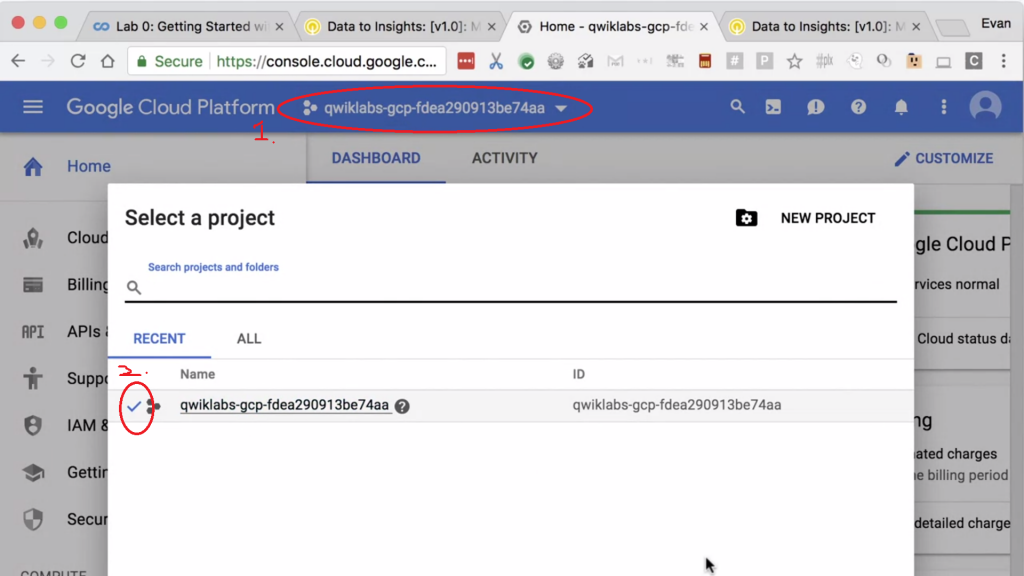Open Chrome three-dot menu
This screenshot has width=1024, height=576.
tap(1004, 61)
